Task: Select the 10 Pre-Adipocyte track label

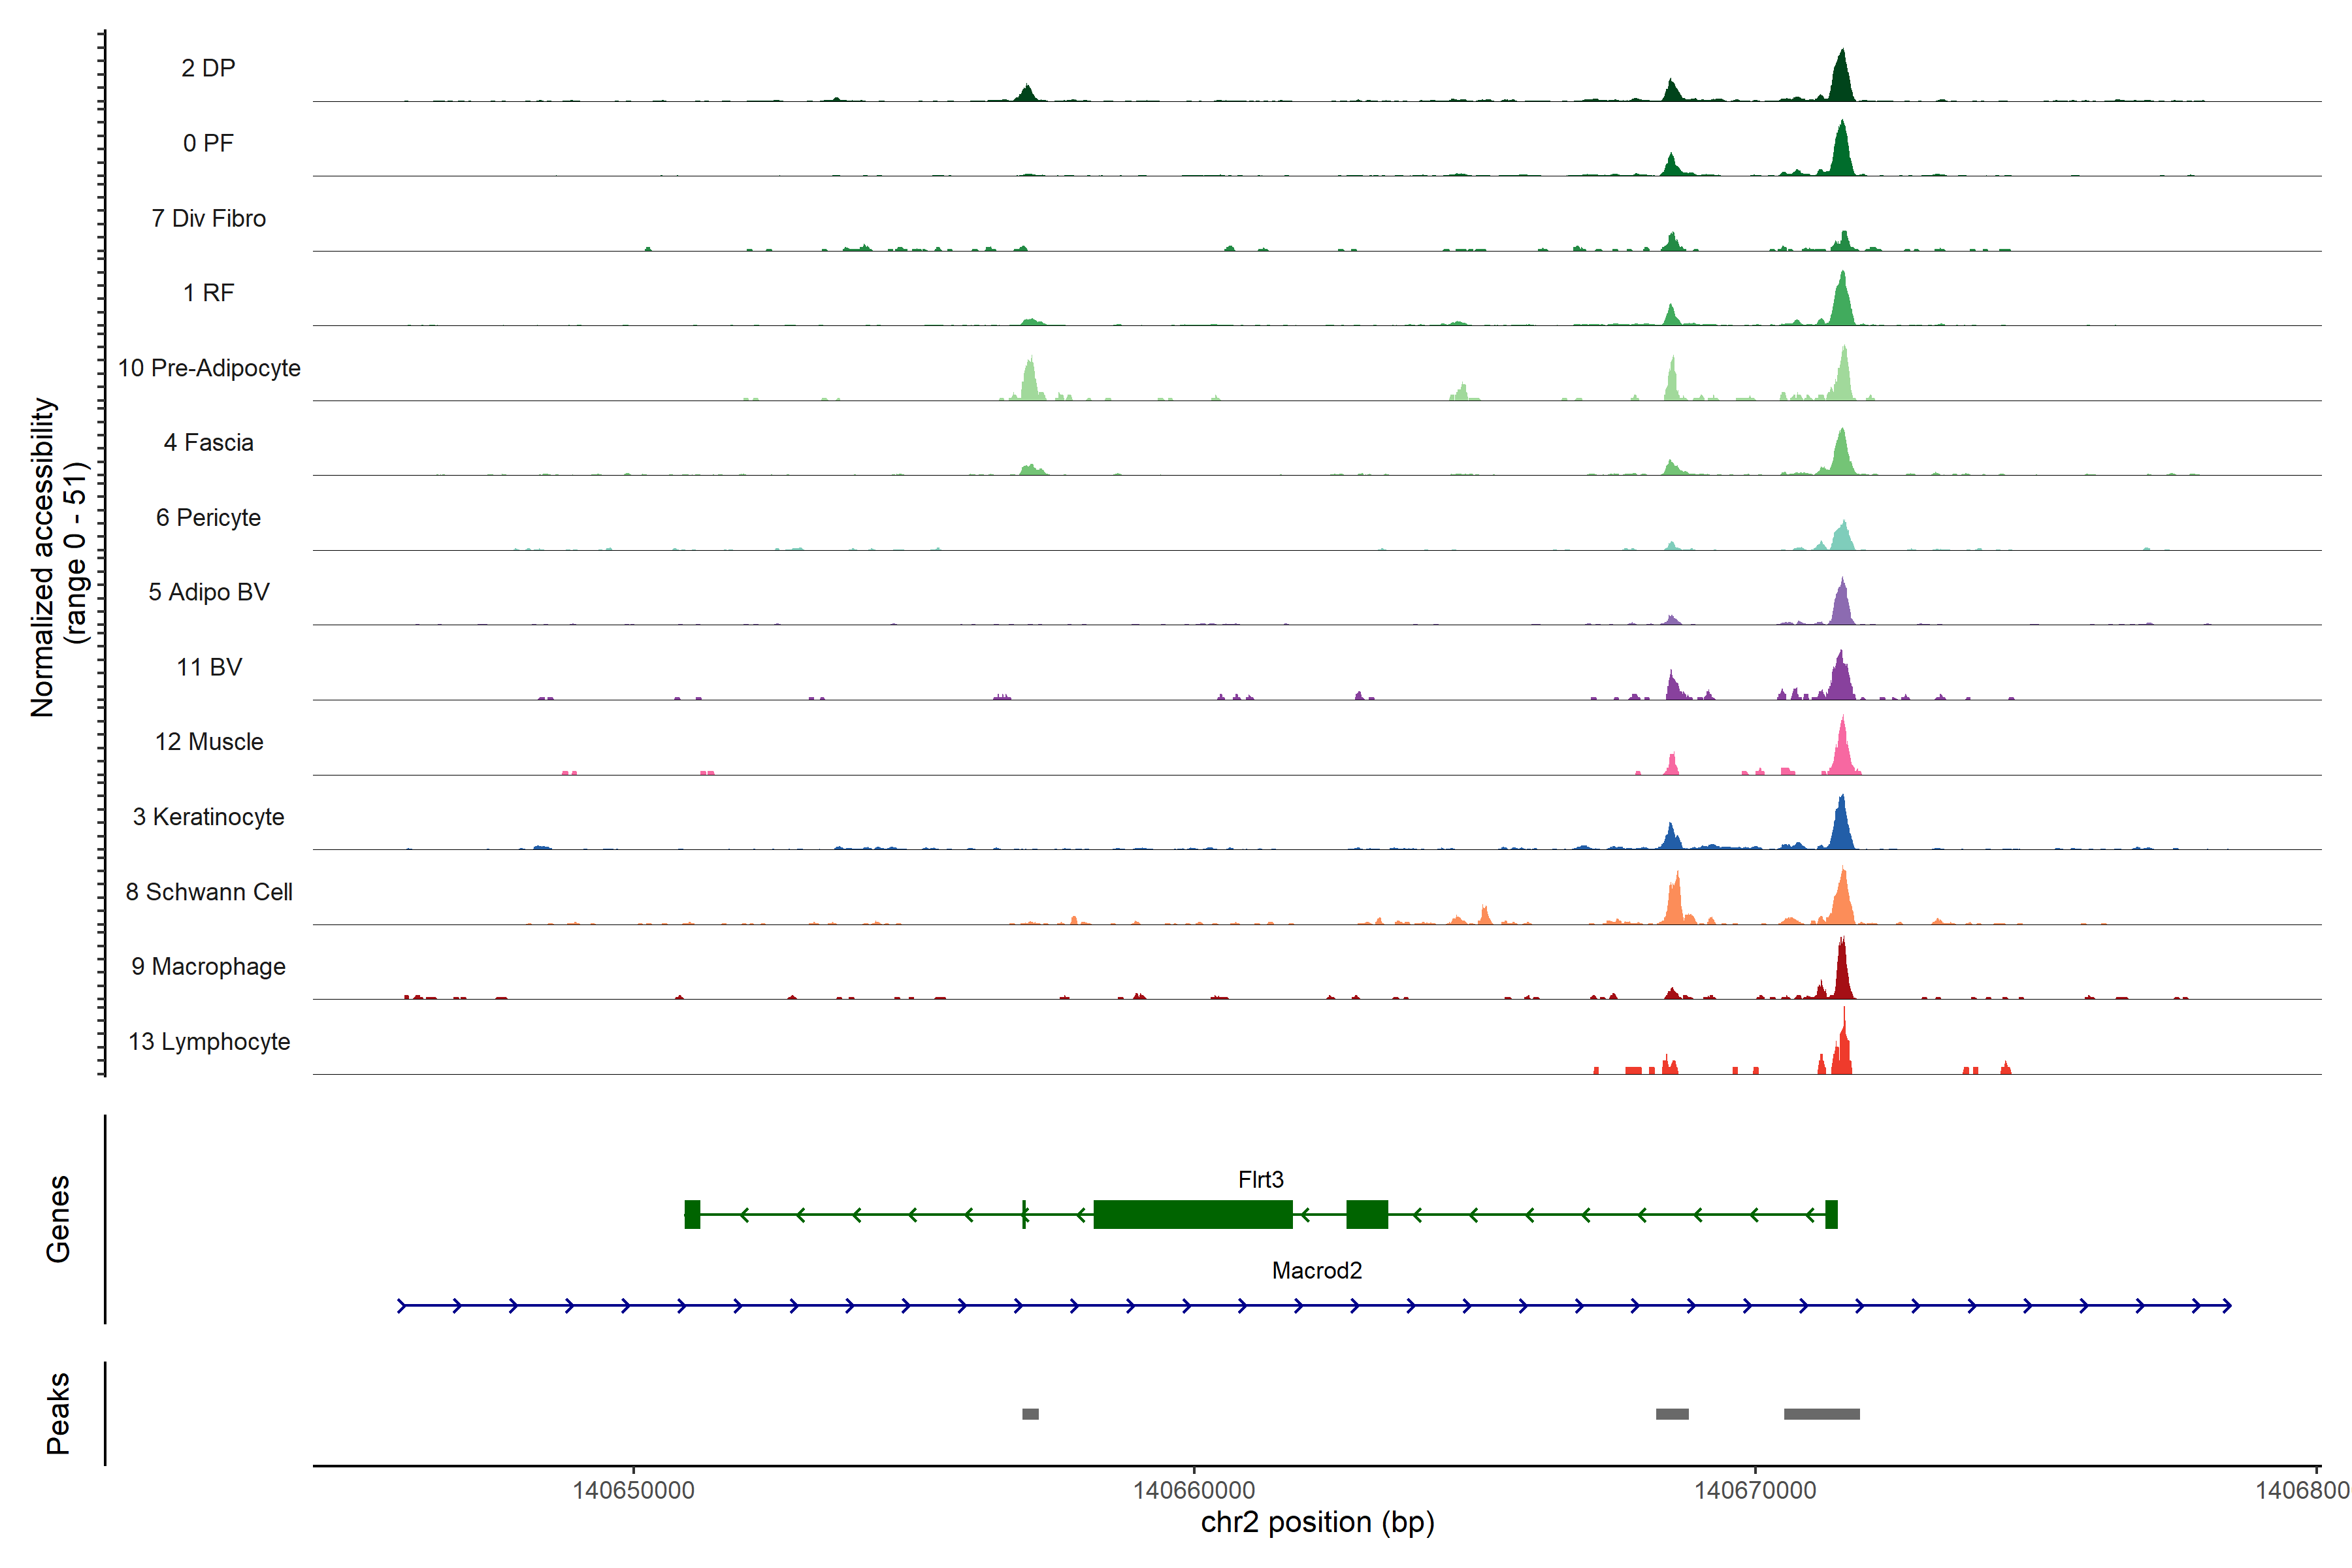Action: [209, 368]
